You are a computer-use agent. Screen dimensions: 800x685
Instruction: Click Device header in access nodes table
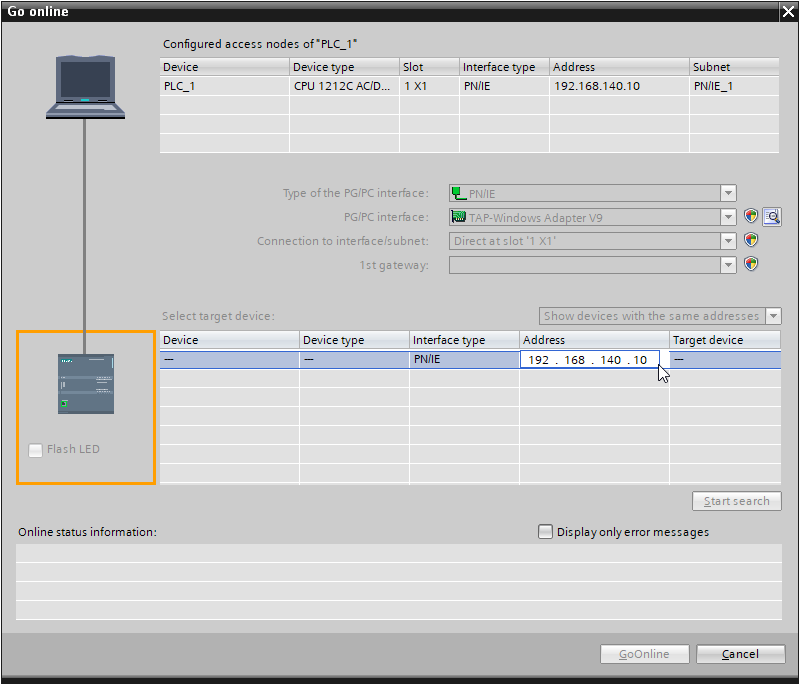[x=224, y=67]
